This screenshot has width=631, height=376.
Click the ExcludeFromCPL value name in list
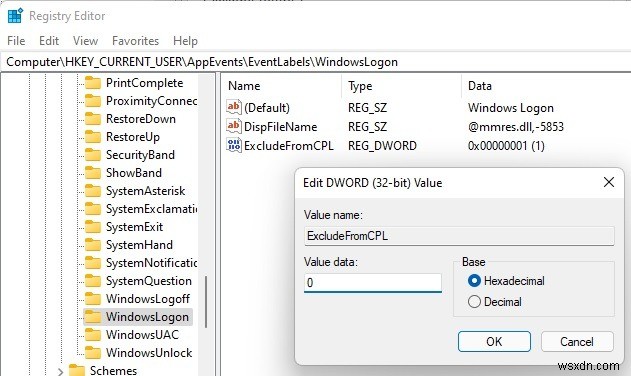click(x=289, y=146)
